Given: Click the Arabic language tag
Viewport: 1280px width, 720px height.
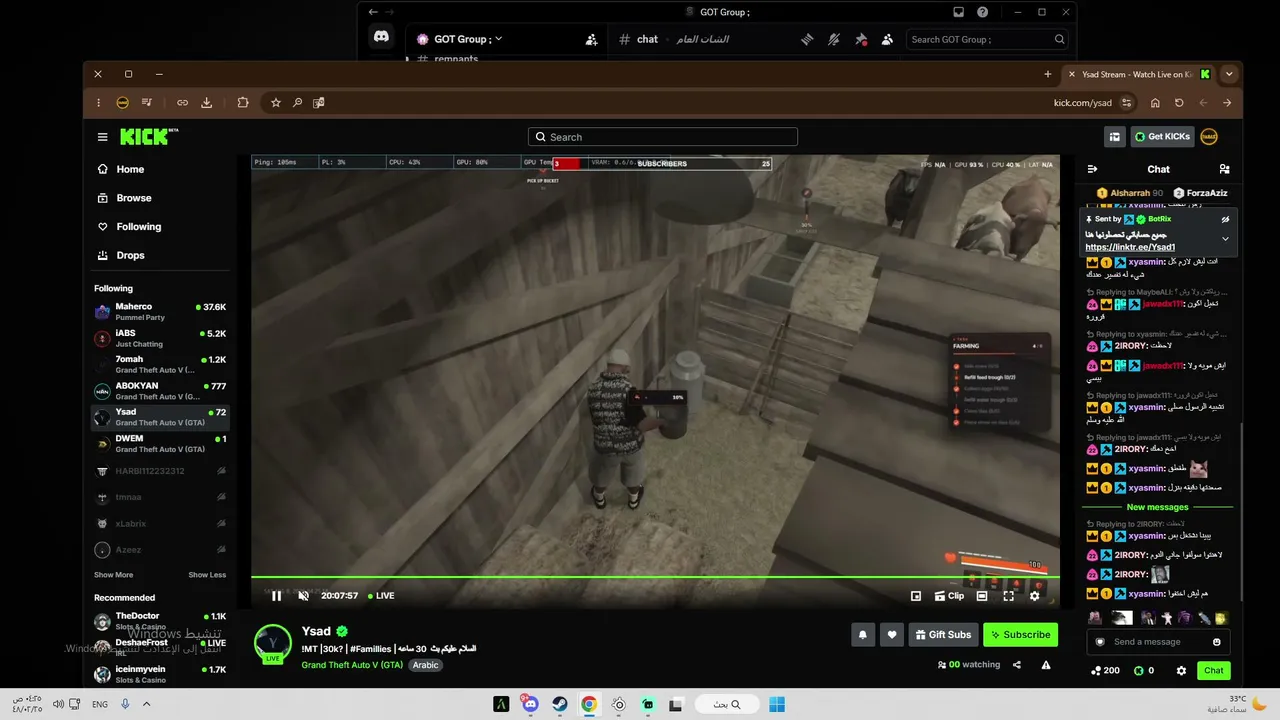Looking at the screenshot, I should tap(426, 665).
